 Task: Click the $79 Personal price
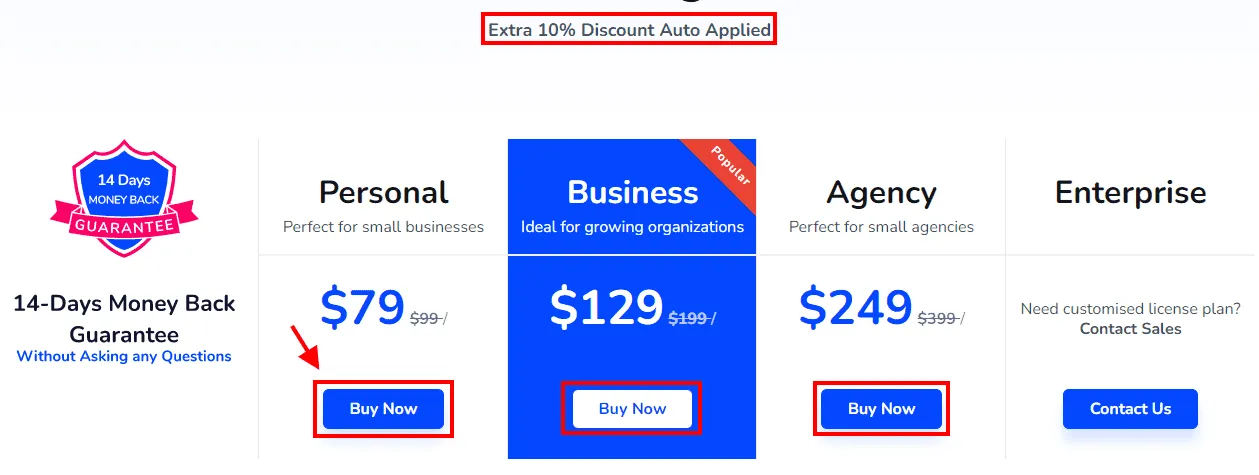point(362,308)
